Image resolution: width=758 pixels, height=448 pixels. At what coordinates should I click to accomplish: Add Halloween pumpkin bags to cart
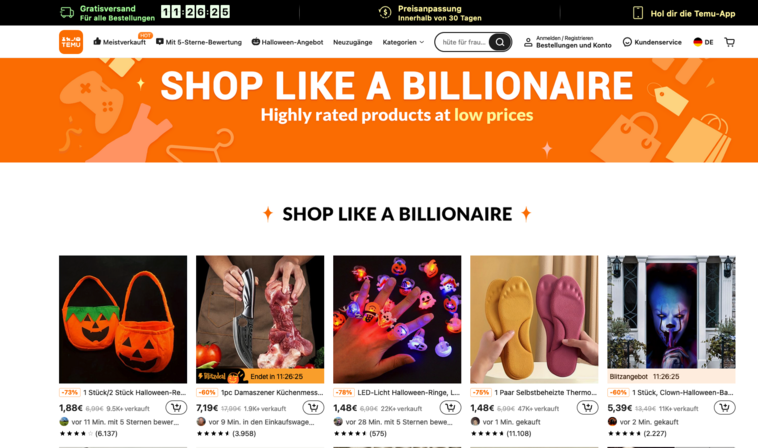point(176,407)
